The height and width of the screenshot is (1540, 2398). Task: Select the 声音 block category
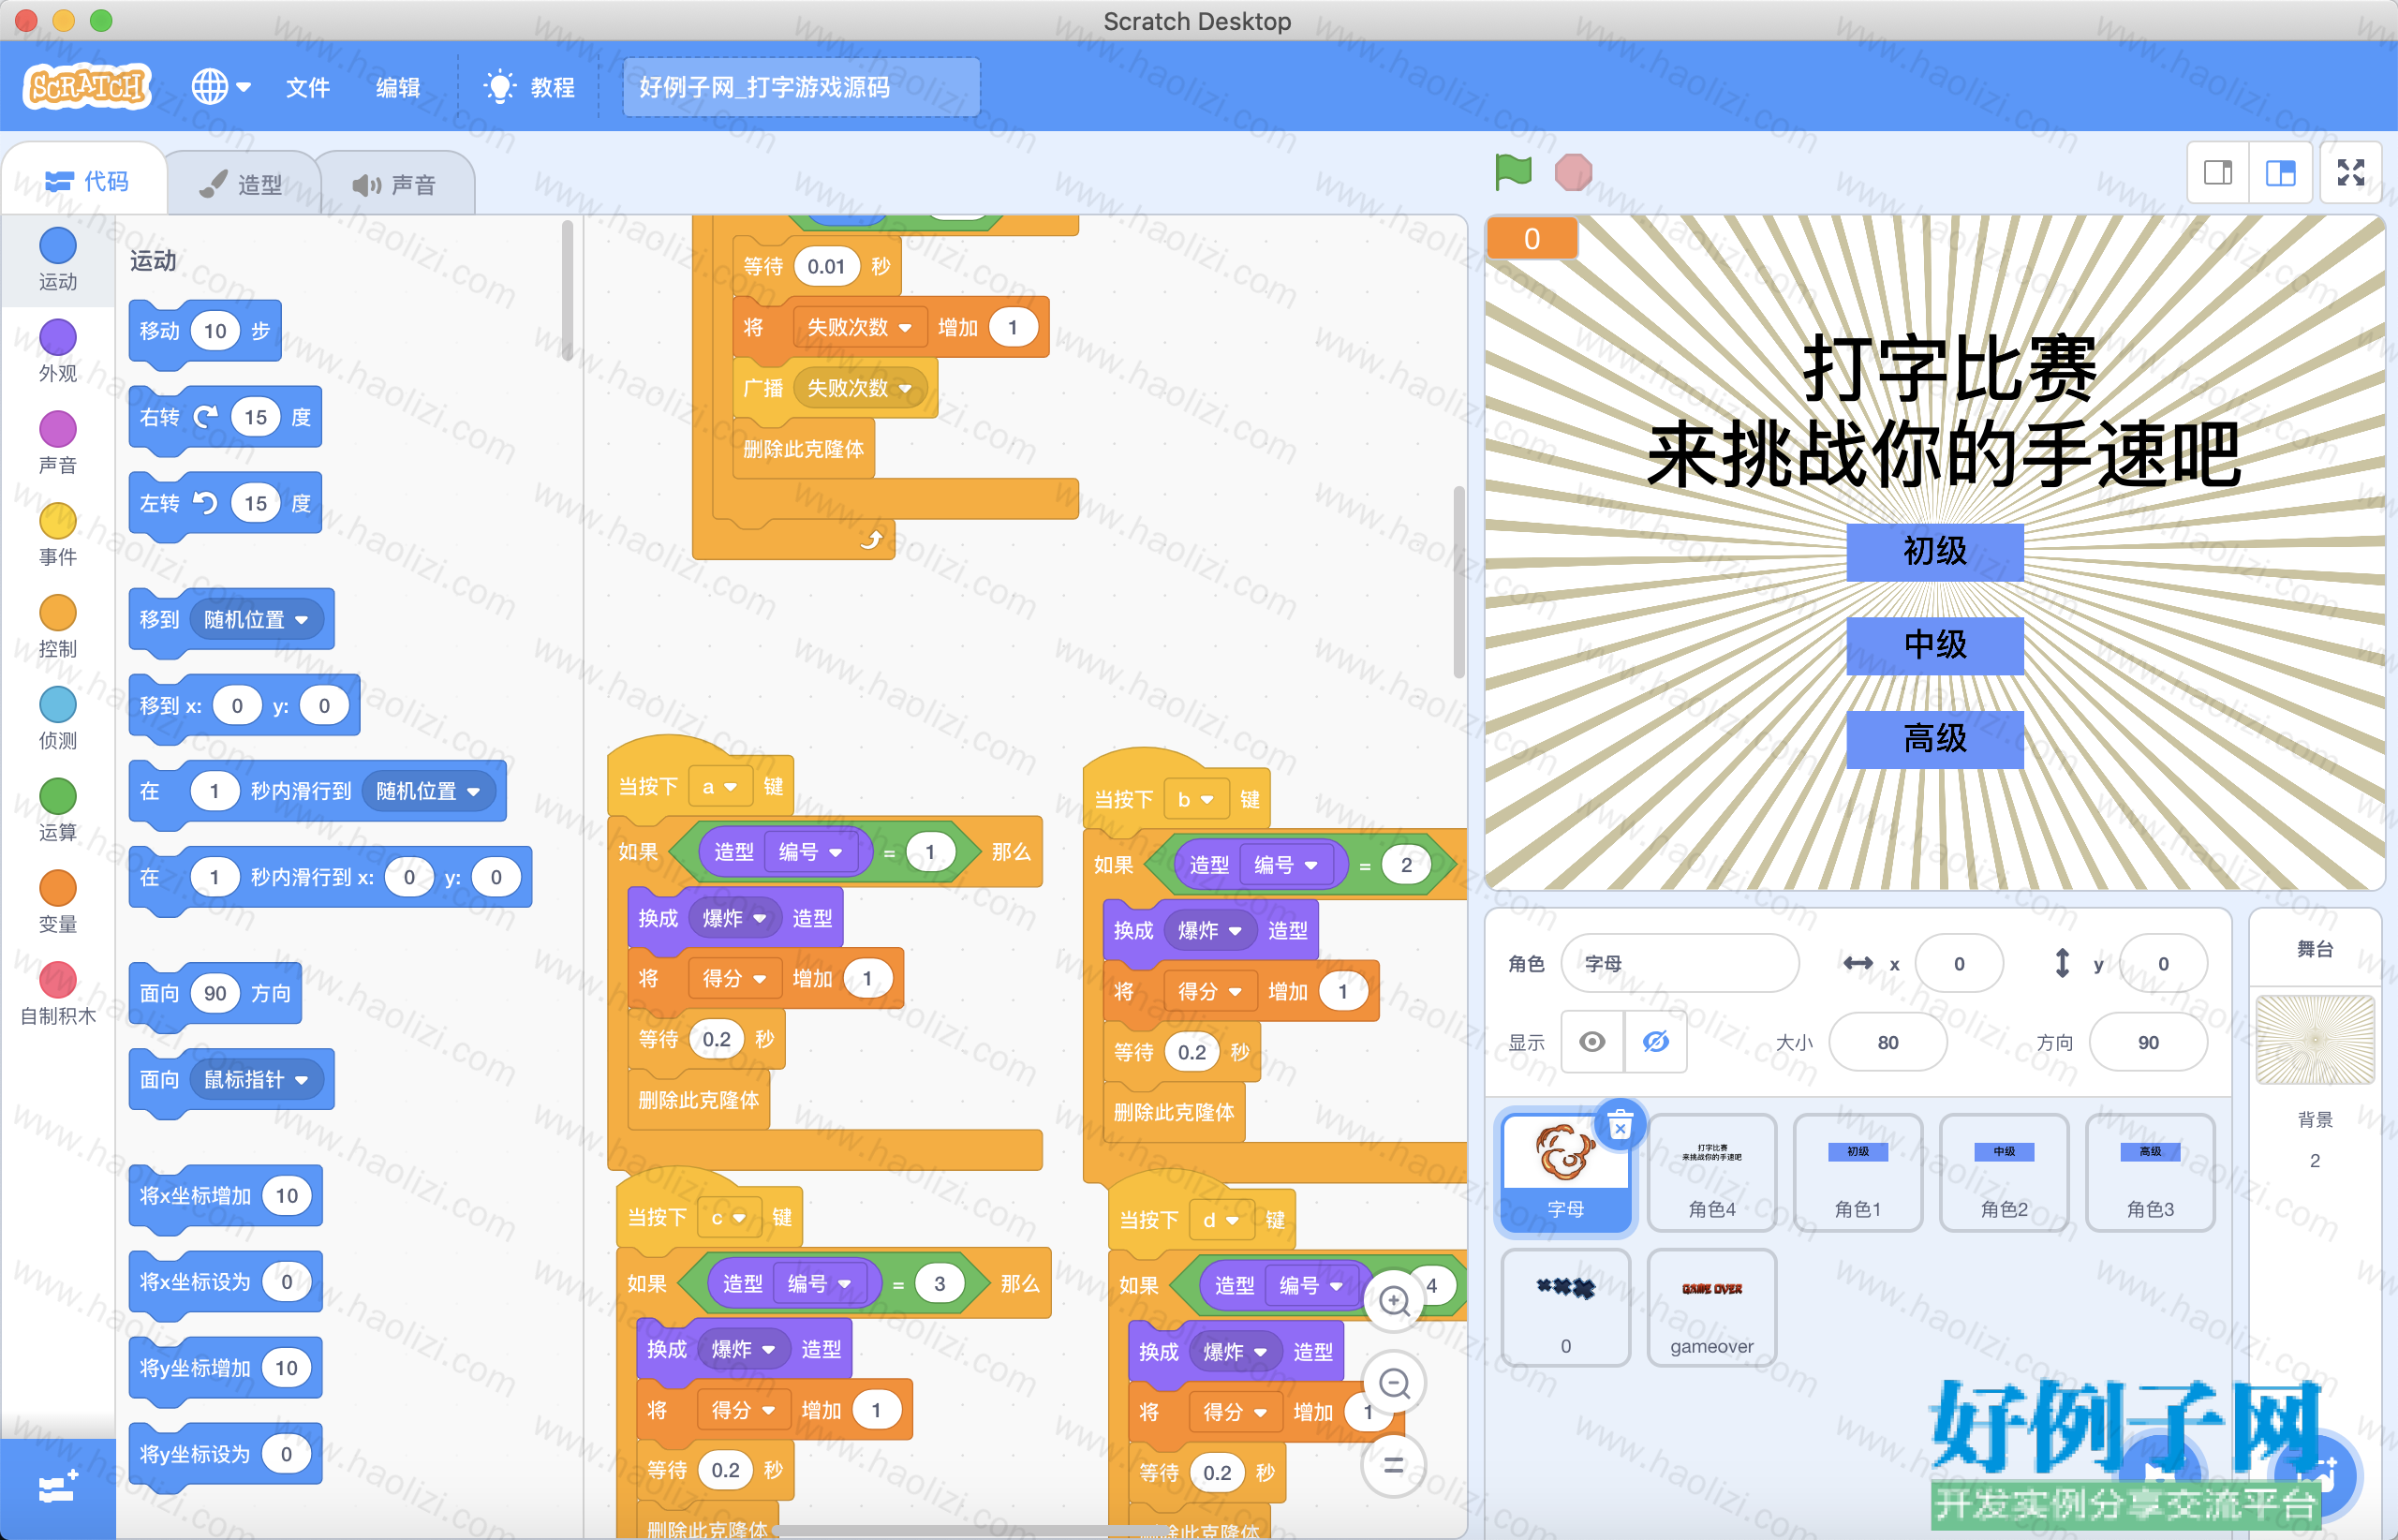58,443
